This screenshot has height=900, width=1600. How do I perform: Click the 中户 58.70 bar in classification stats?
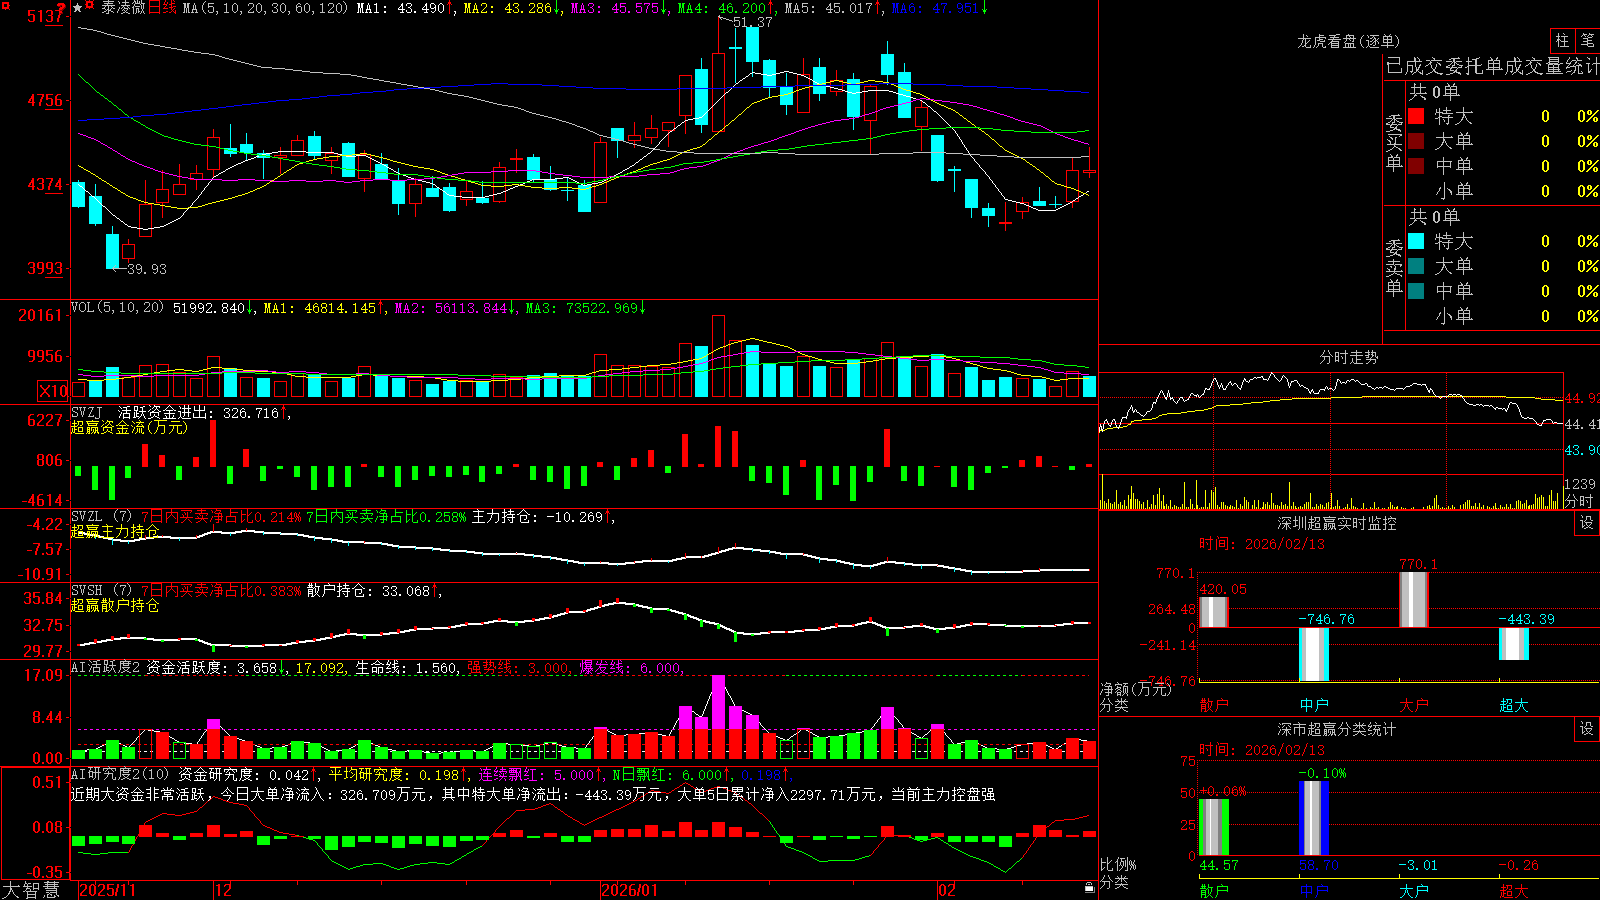(1314, 818)
